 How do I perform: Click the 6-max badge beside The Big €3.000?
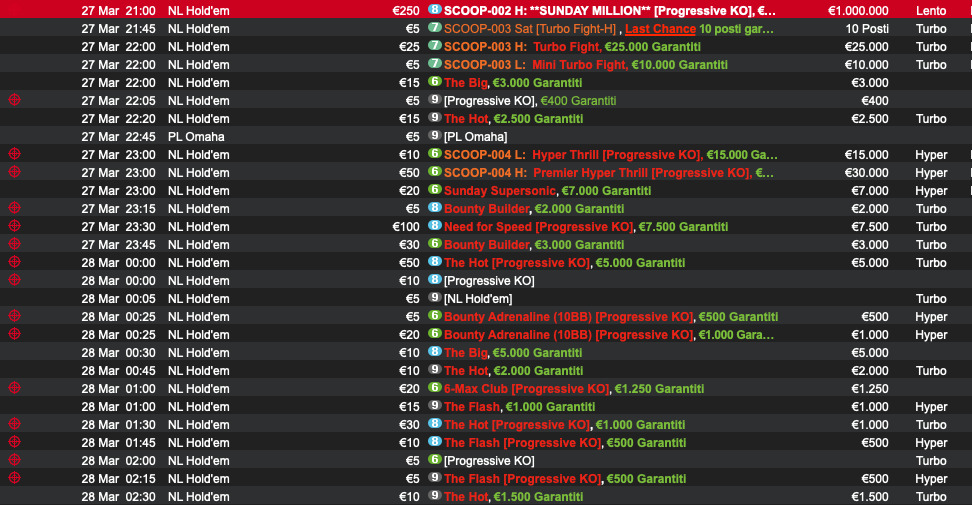pyautogui.click(x=435, y=82)
